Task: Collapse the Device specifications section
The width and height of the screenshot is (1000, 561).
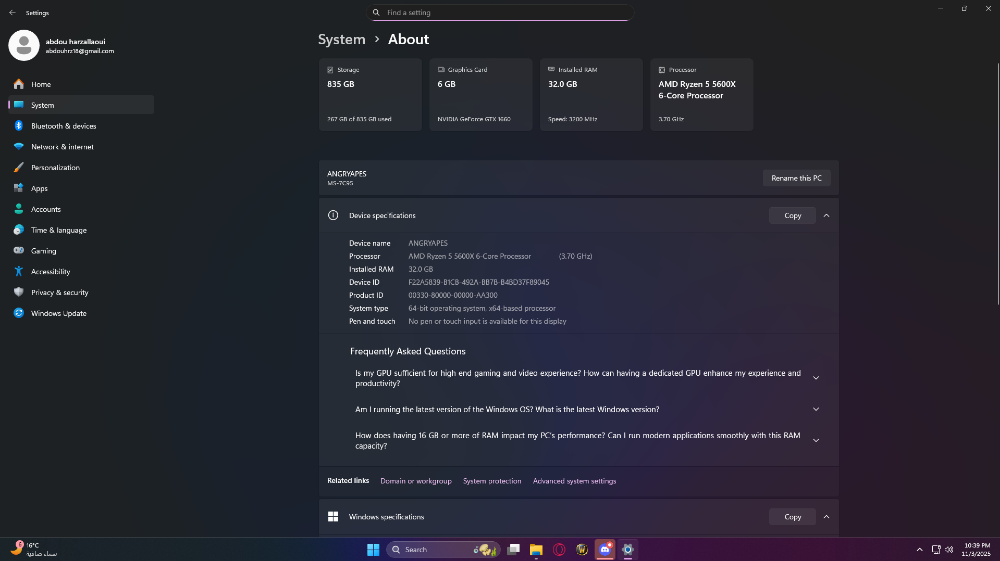Action: click(827, 215)
